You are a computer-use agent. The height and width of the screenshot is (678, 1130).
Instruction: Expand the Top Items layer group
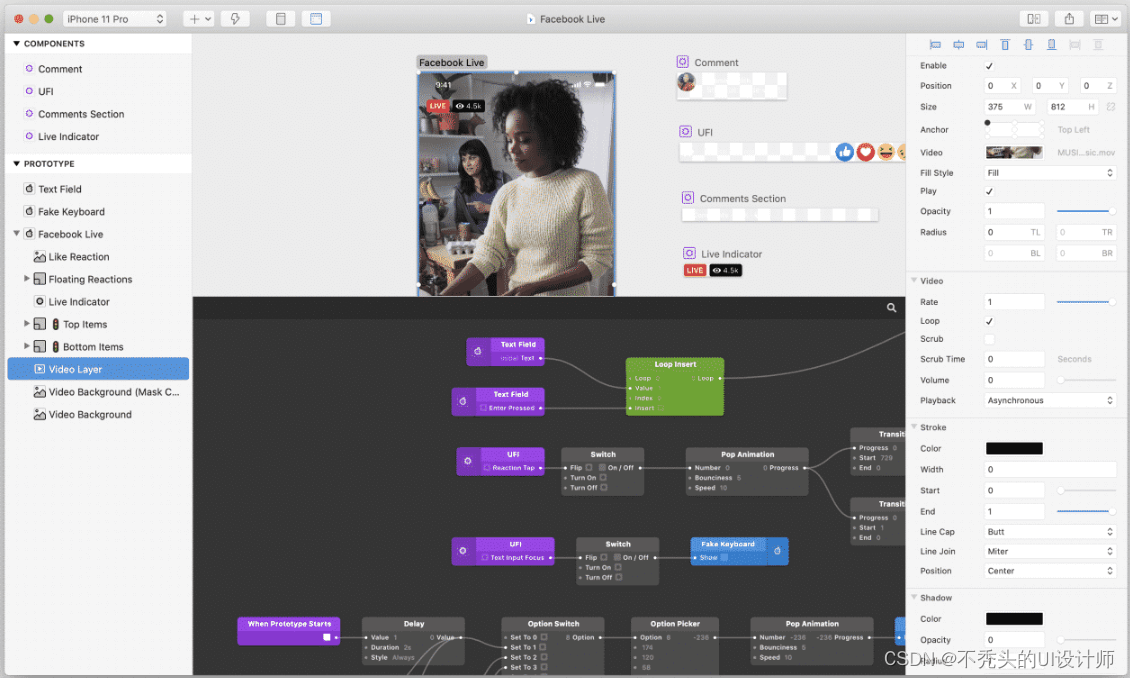point(27,324)
